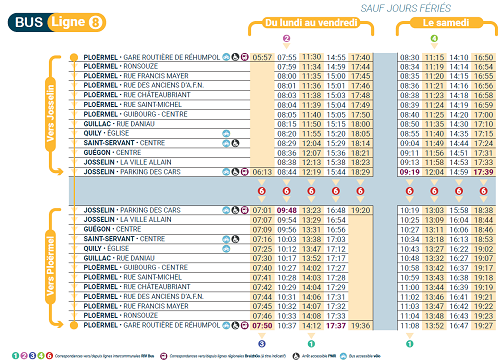Click the purple connection 2 marker above 07:55
The width and height of the screenshot is (500, 362).
point(286,38)
